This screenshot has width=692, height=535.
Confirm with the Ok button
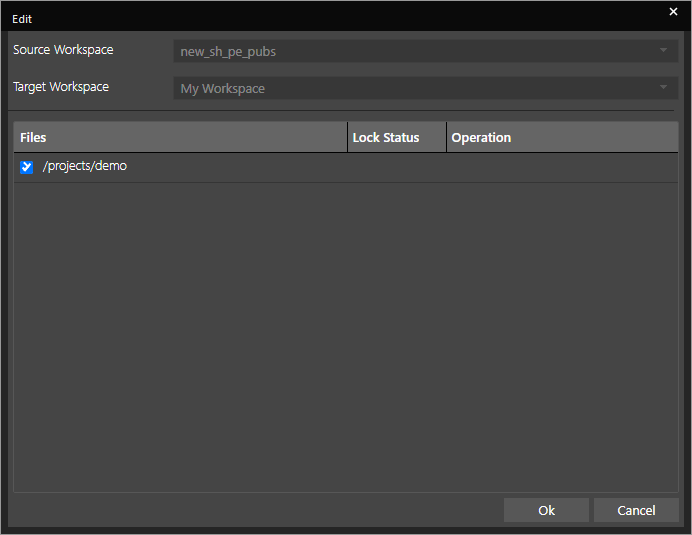[546, 510]
